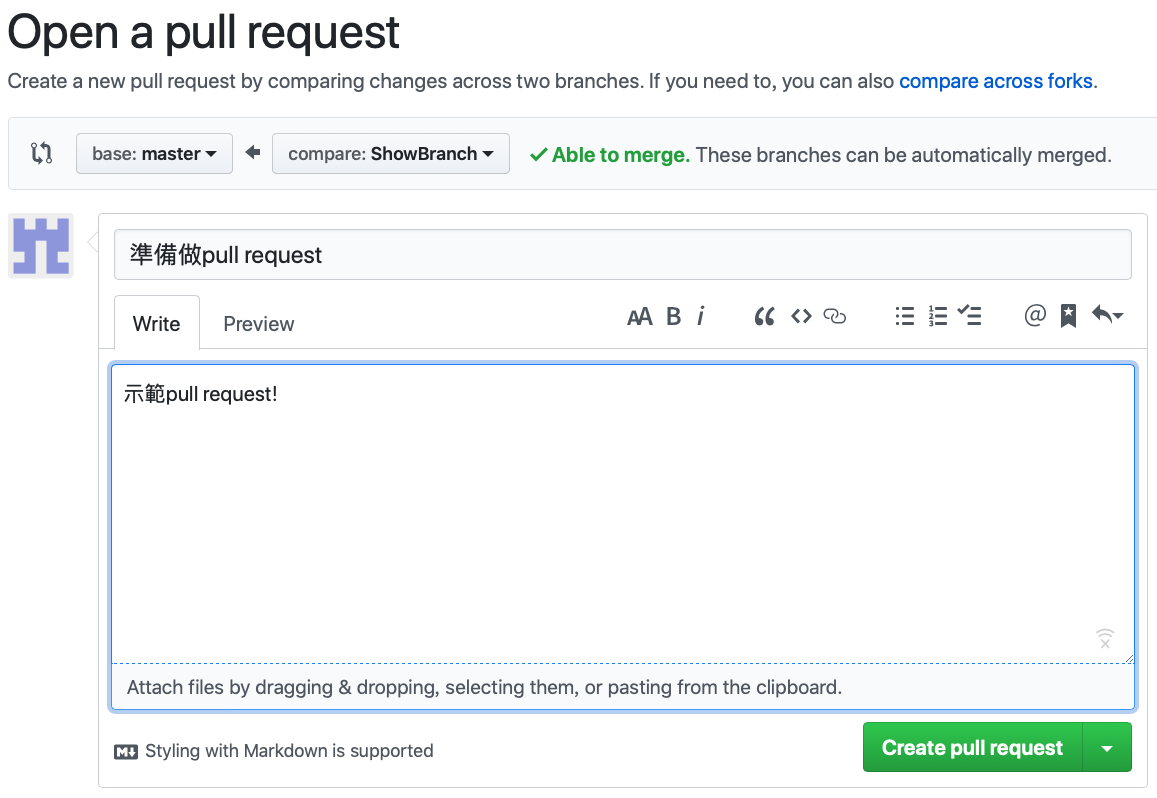Open the compare: ShowBranch dropdown
Viewport: 1157px width, 798px height.
[390, 154]
